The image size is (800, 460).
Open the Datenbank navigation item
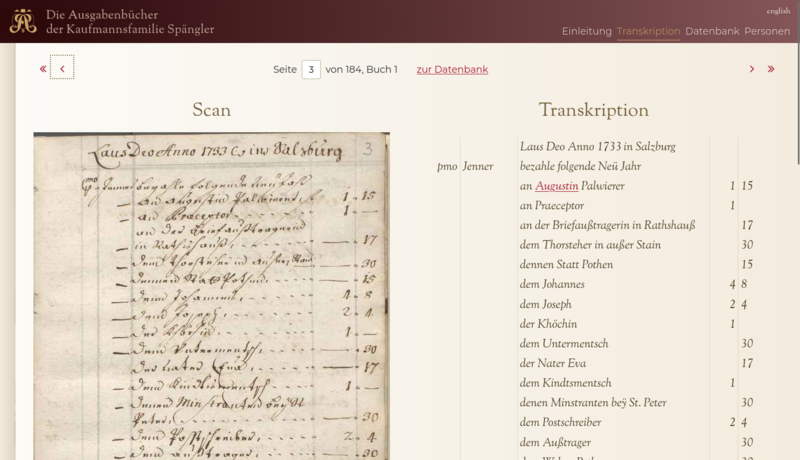[712, 31]
